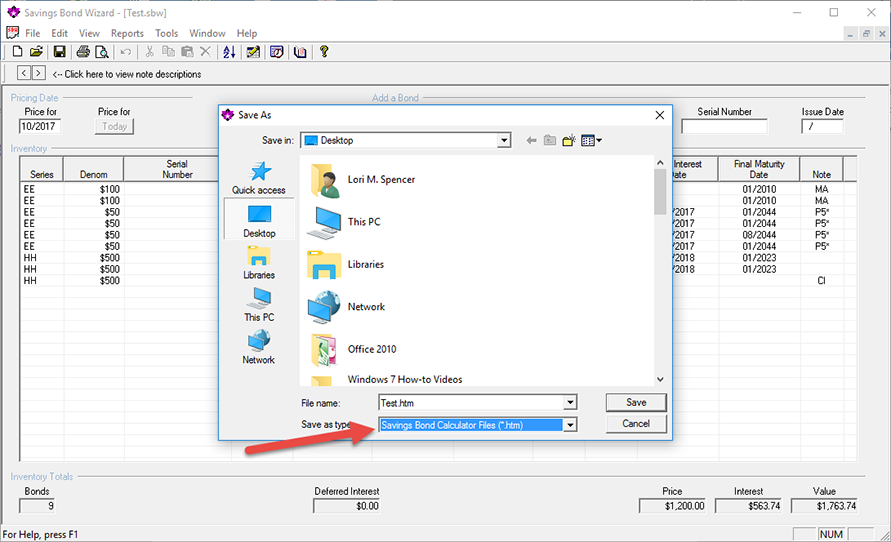The height and width of the screenshot is (542, 891).
Task: Click the Denom column header
Action: [x=93, y=169]
